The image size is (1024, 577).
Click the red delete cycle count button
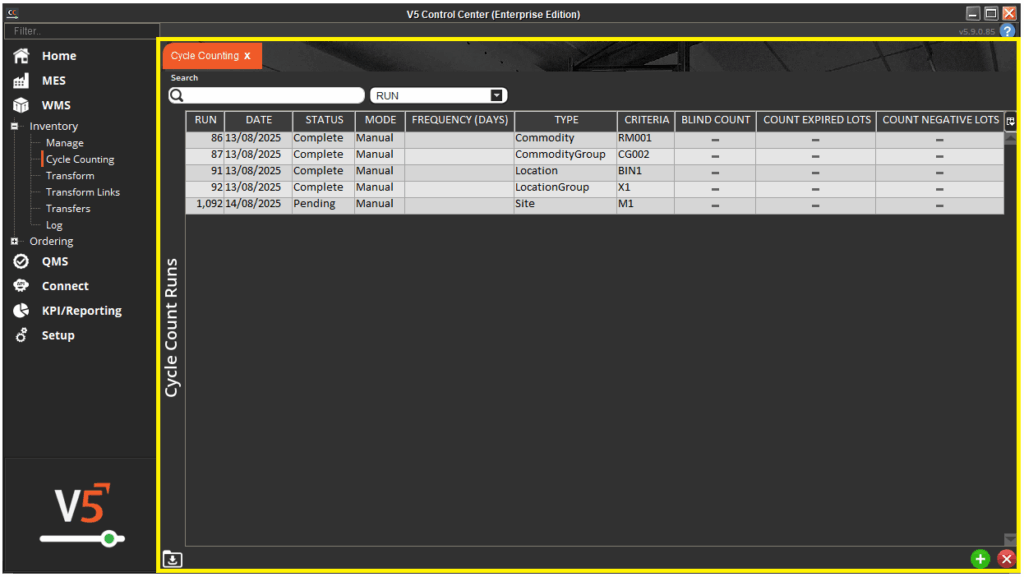[1006, 559]
